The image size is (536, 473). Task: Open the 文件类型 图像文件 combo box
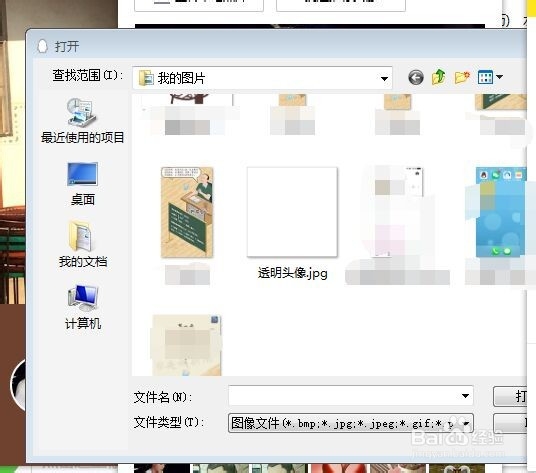coord(351,423)
